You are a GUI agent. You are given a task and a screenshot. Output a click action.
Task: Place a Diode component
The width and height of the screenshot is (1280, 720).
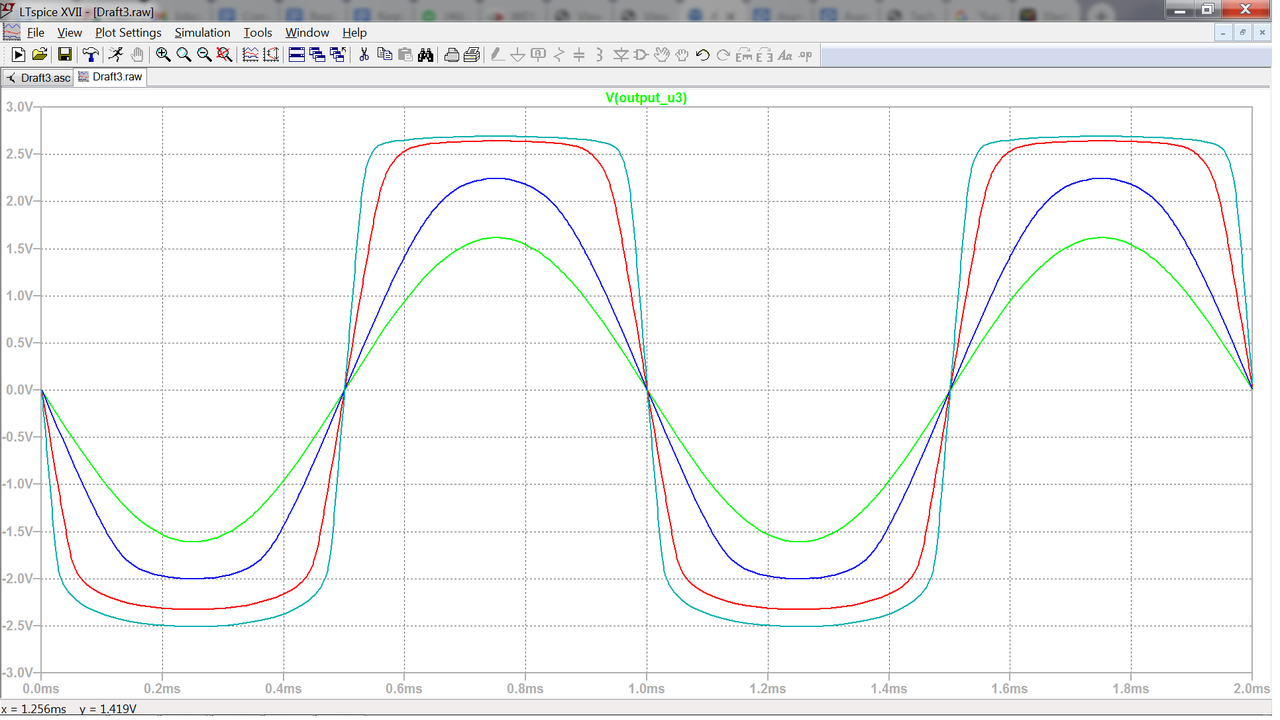point(621,54)
